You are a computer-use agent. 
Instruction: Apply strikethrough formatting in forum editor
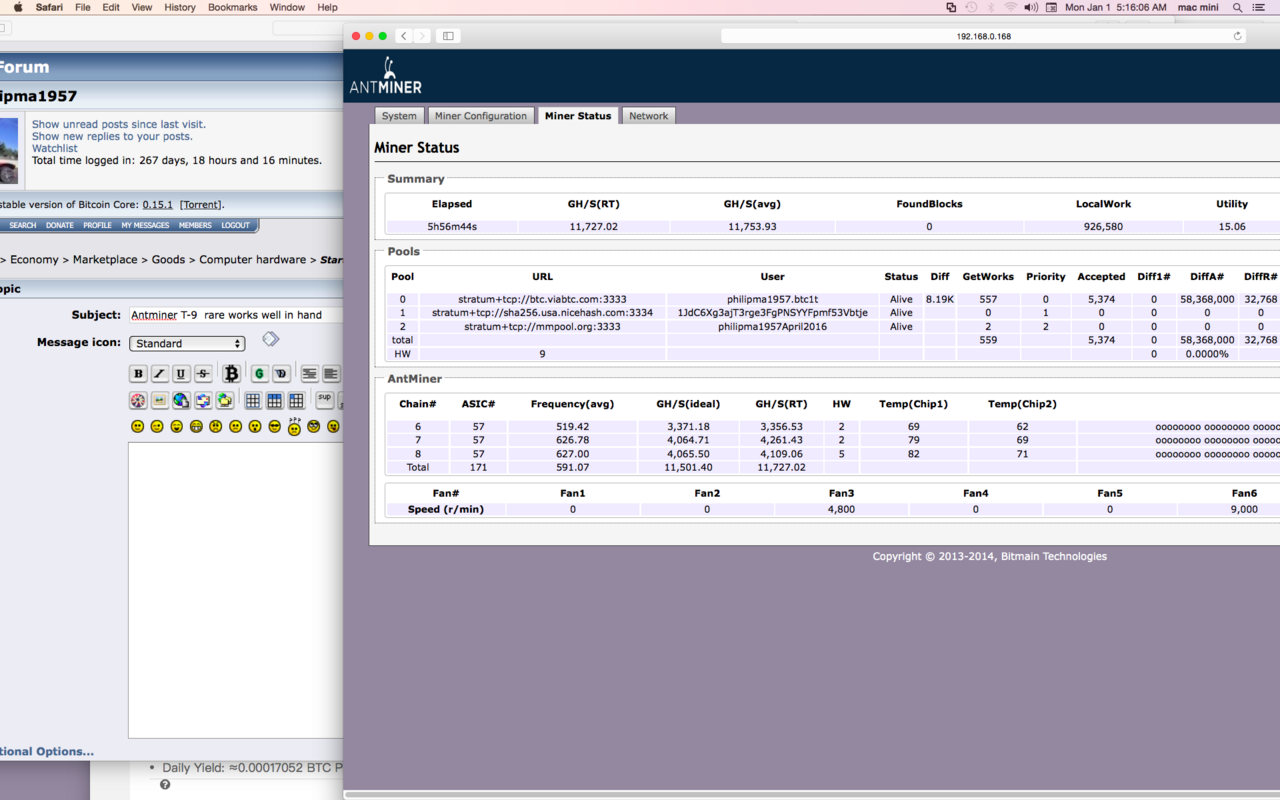click(x=203, y=374)
